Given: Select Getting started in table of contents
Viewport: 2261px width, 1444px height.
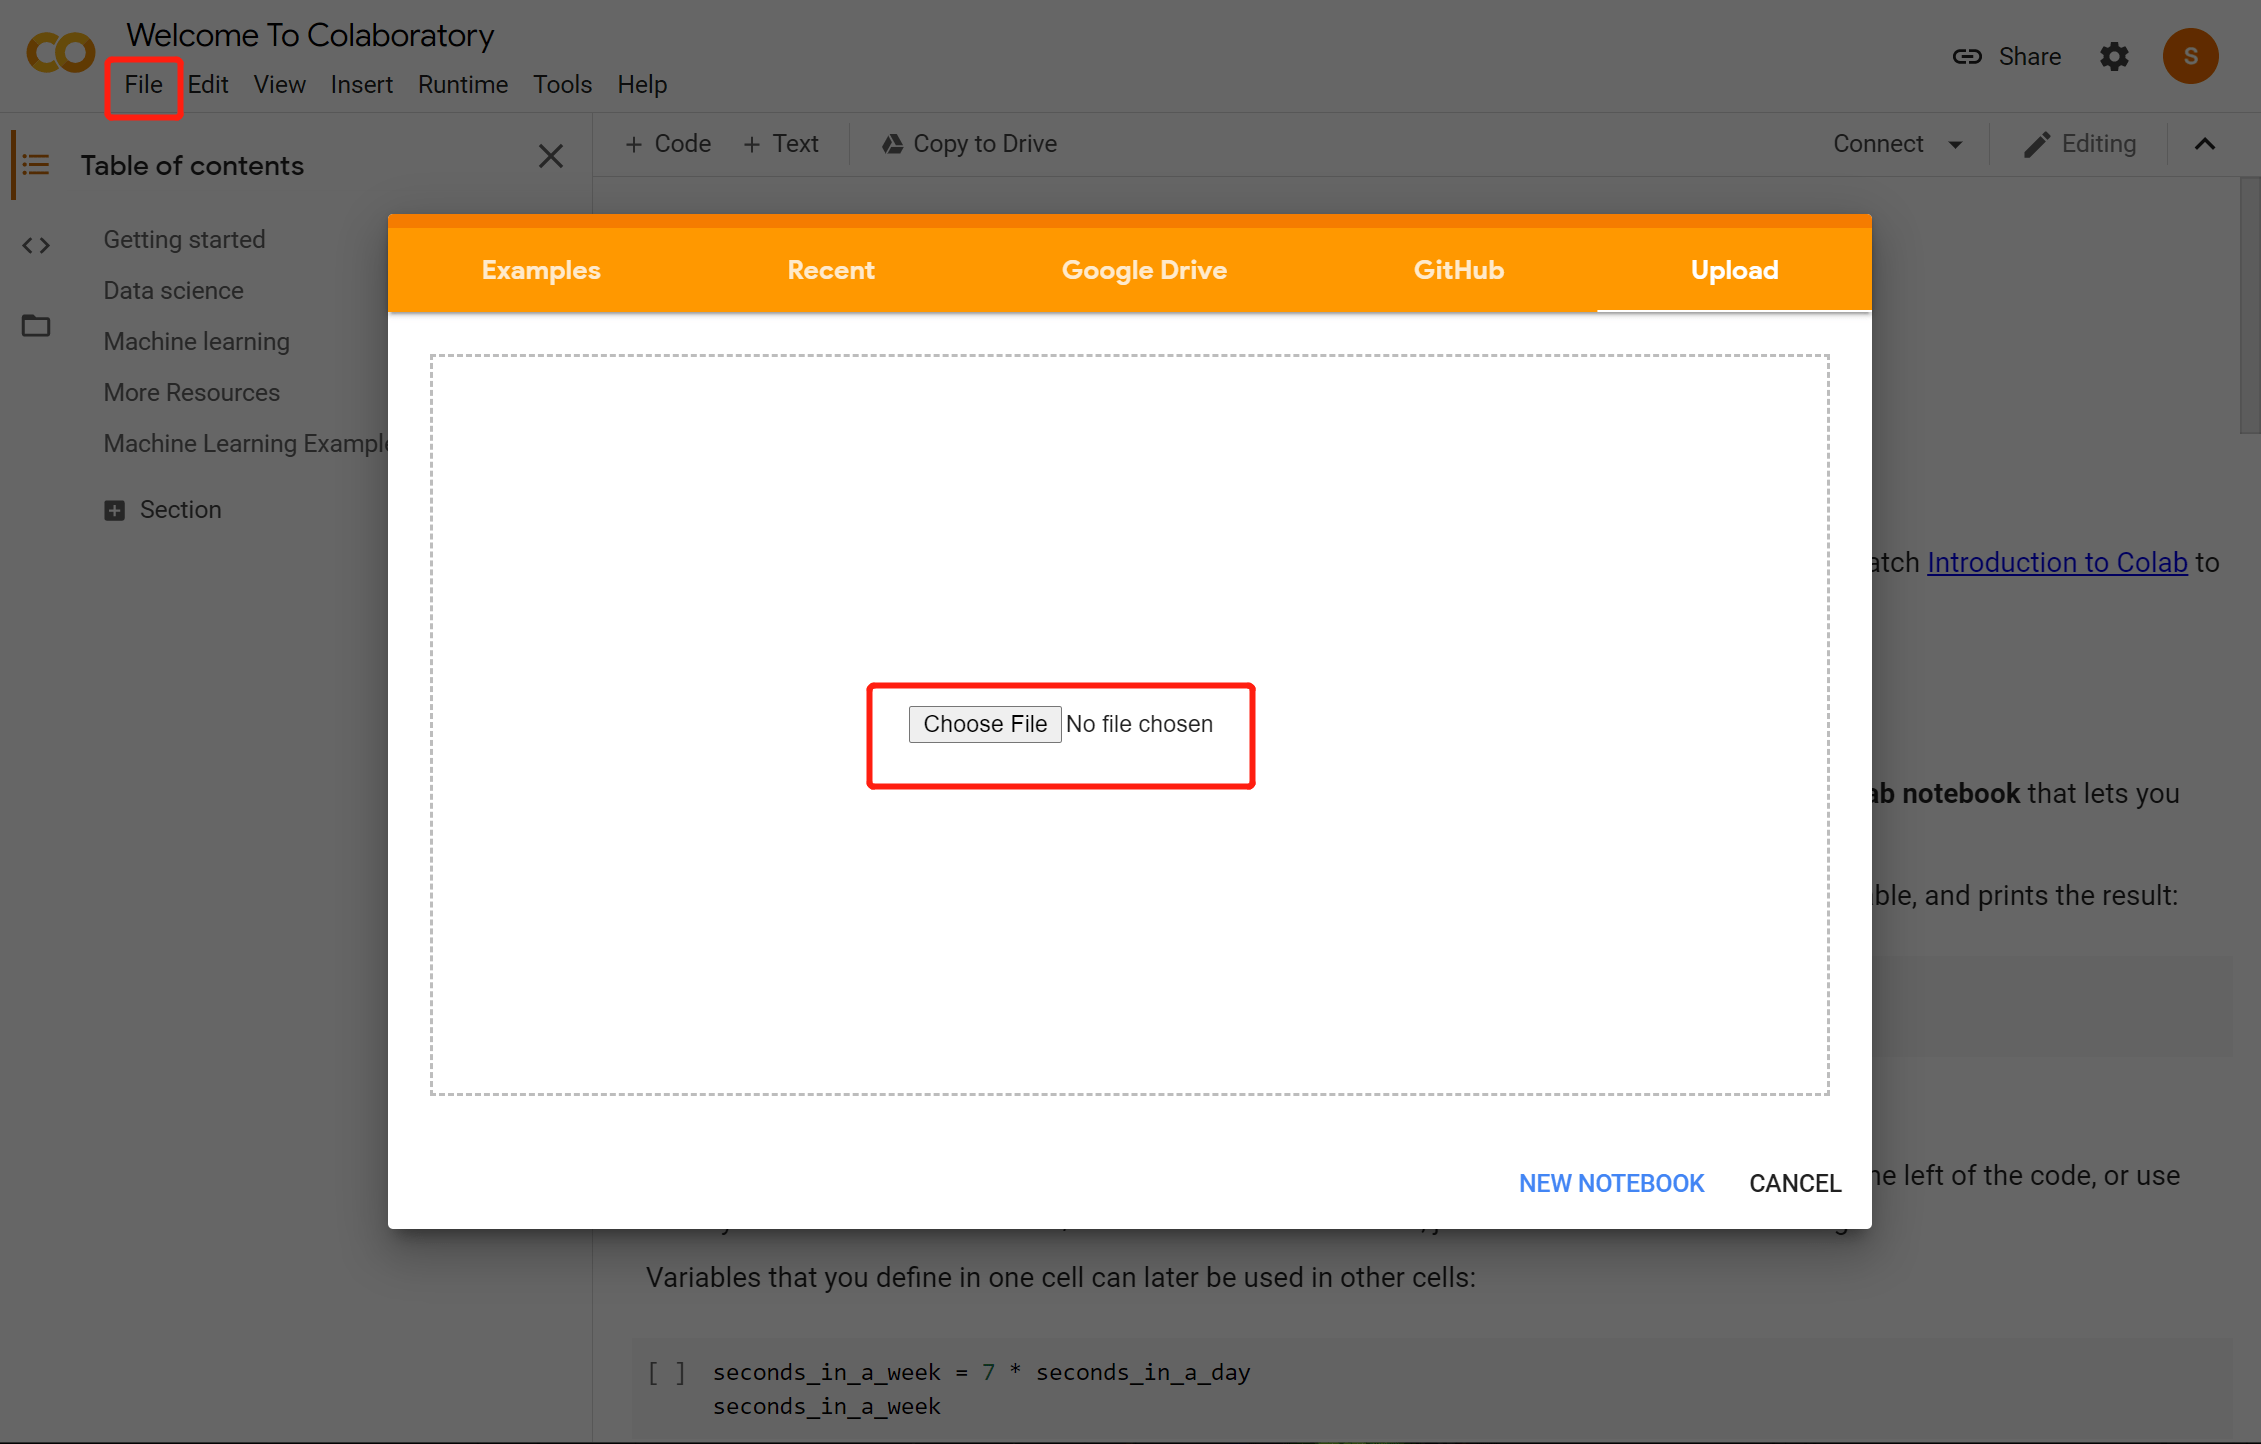Looking at the screenshot, I should tap(184, 240).
